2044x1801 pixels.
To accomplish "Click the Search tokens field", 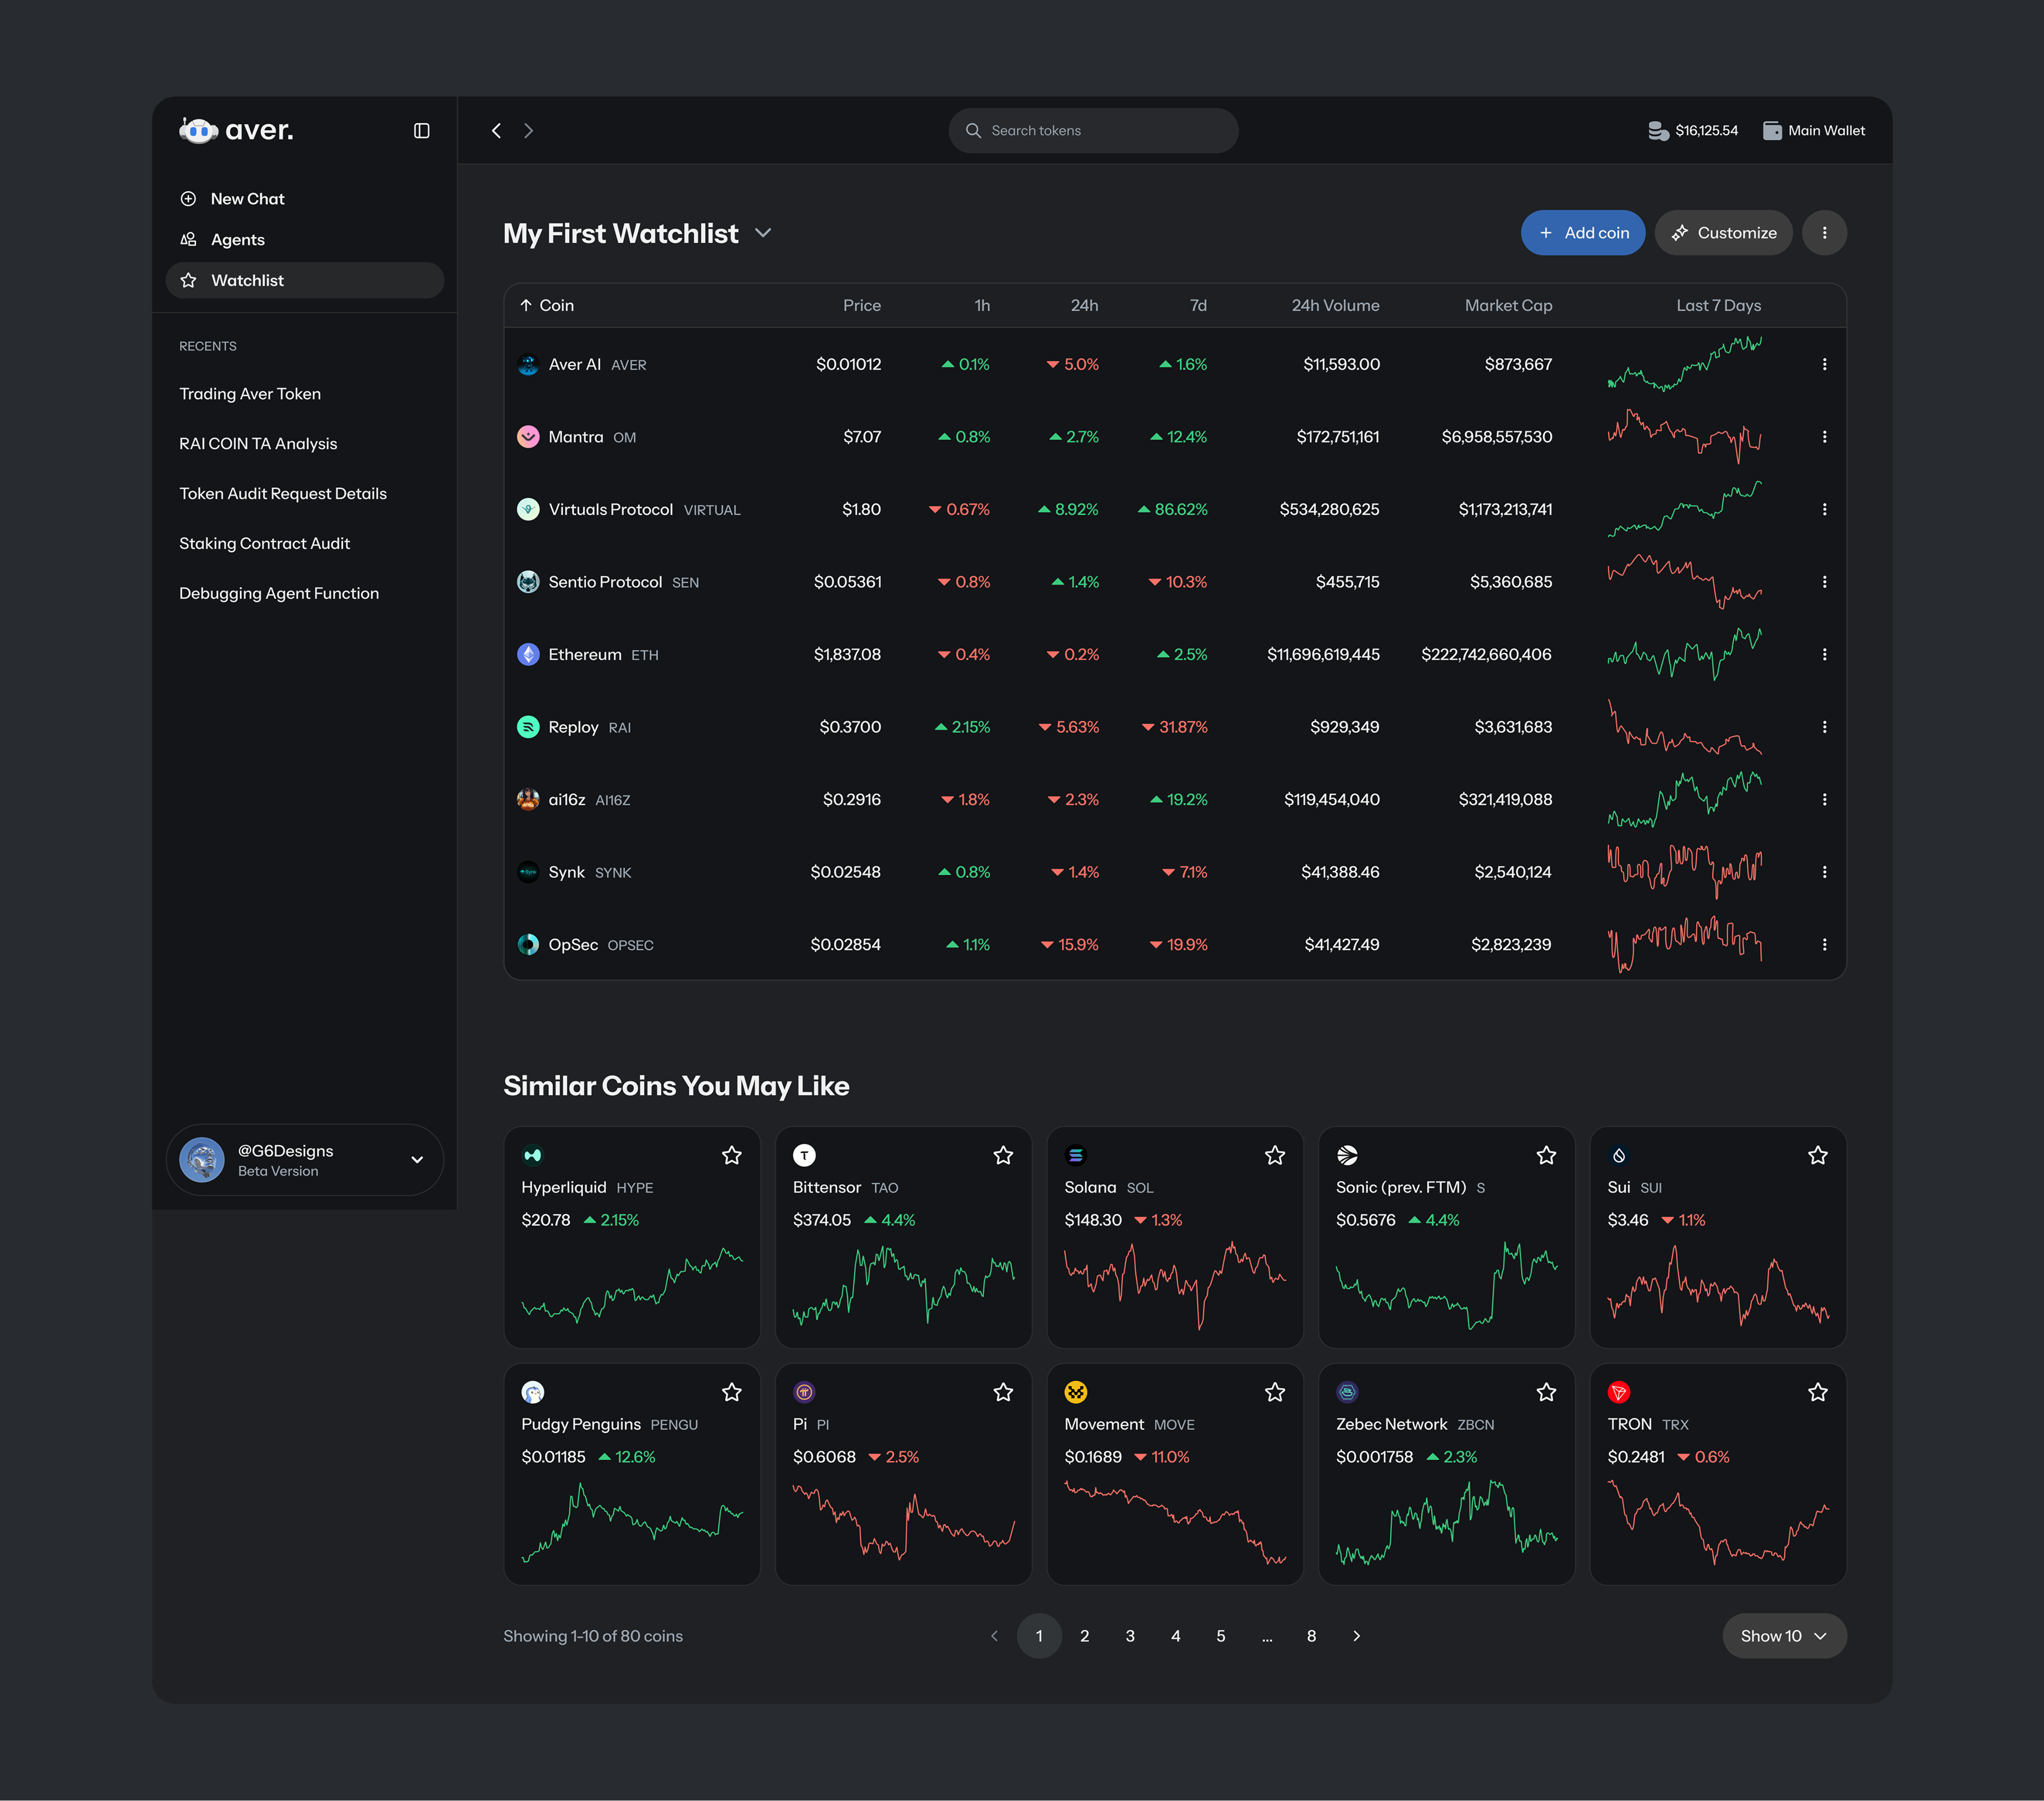I will click(x=1093, y=131).
